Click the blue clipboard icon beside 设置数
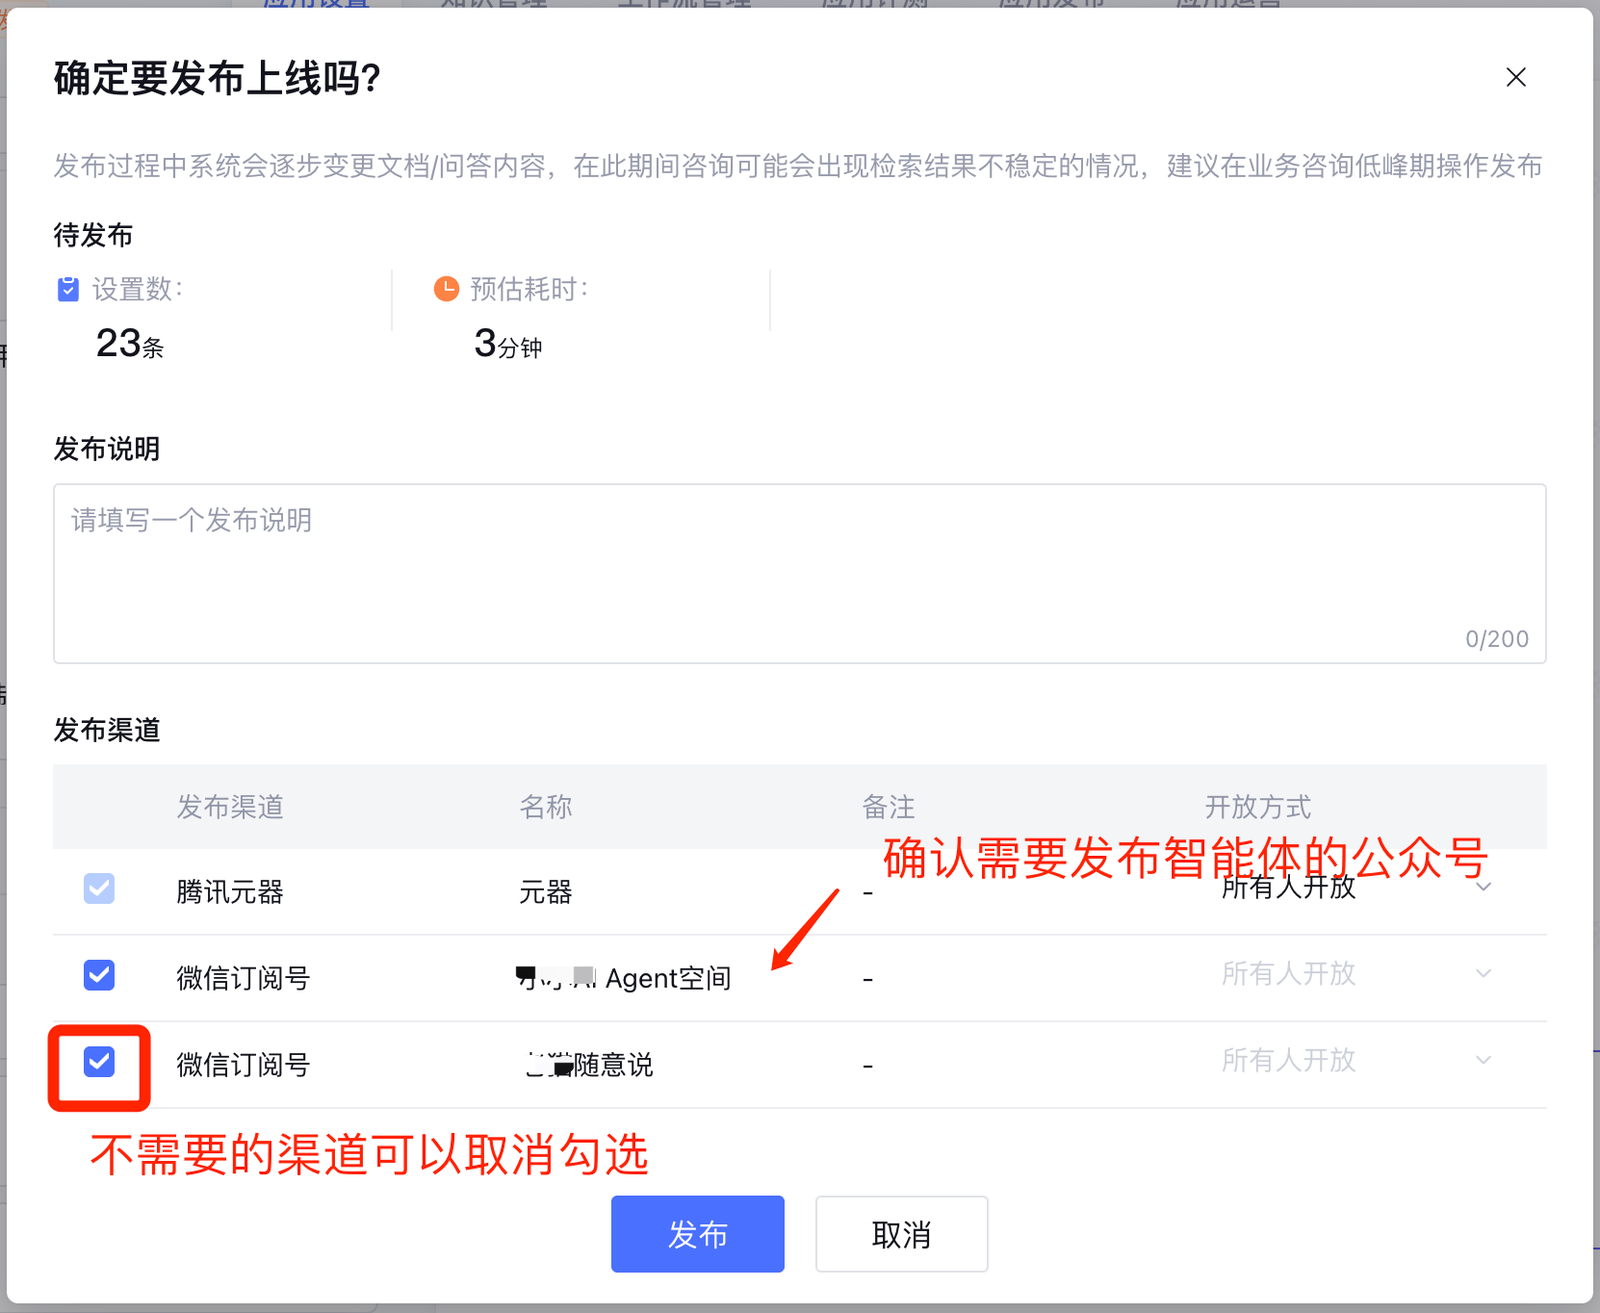Image resolution: width=1600 pixels, height=1313 pixels. coord(68,290)
